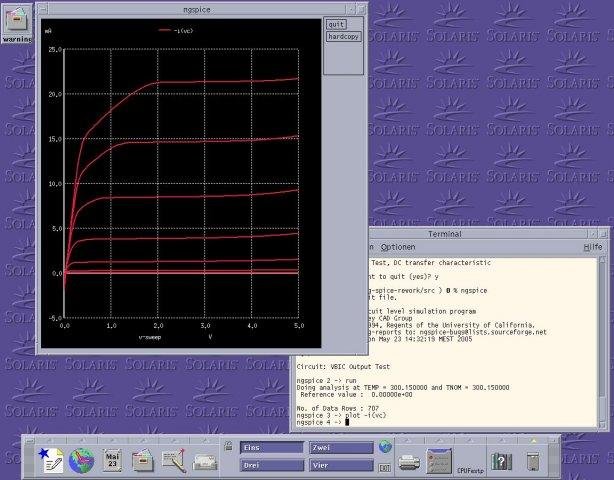Expand subpanel arrow above the Help icon

502,440
